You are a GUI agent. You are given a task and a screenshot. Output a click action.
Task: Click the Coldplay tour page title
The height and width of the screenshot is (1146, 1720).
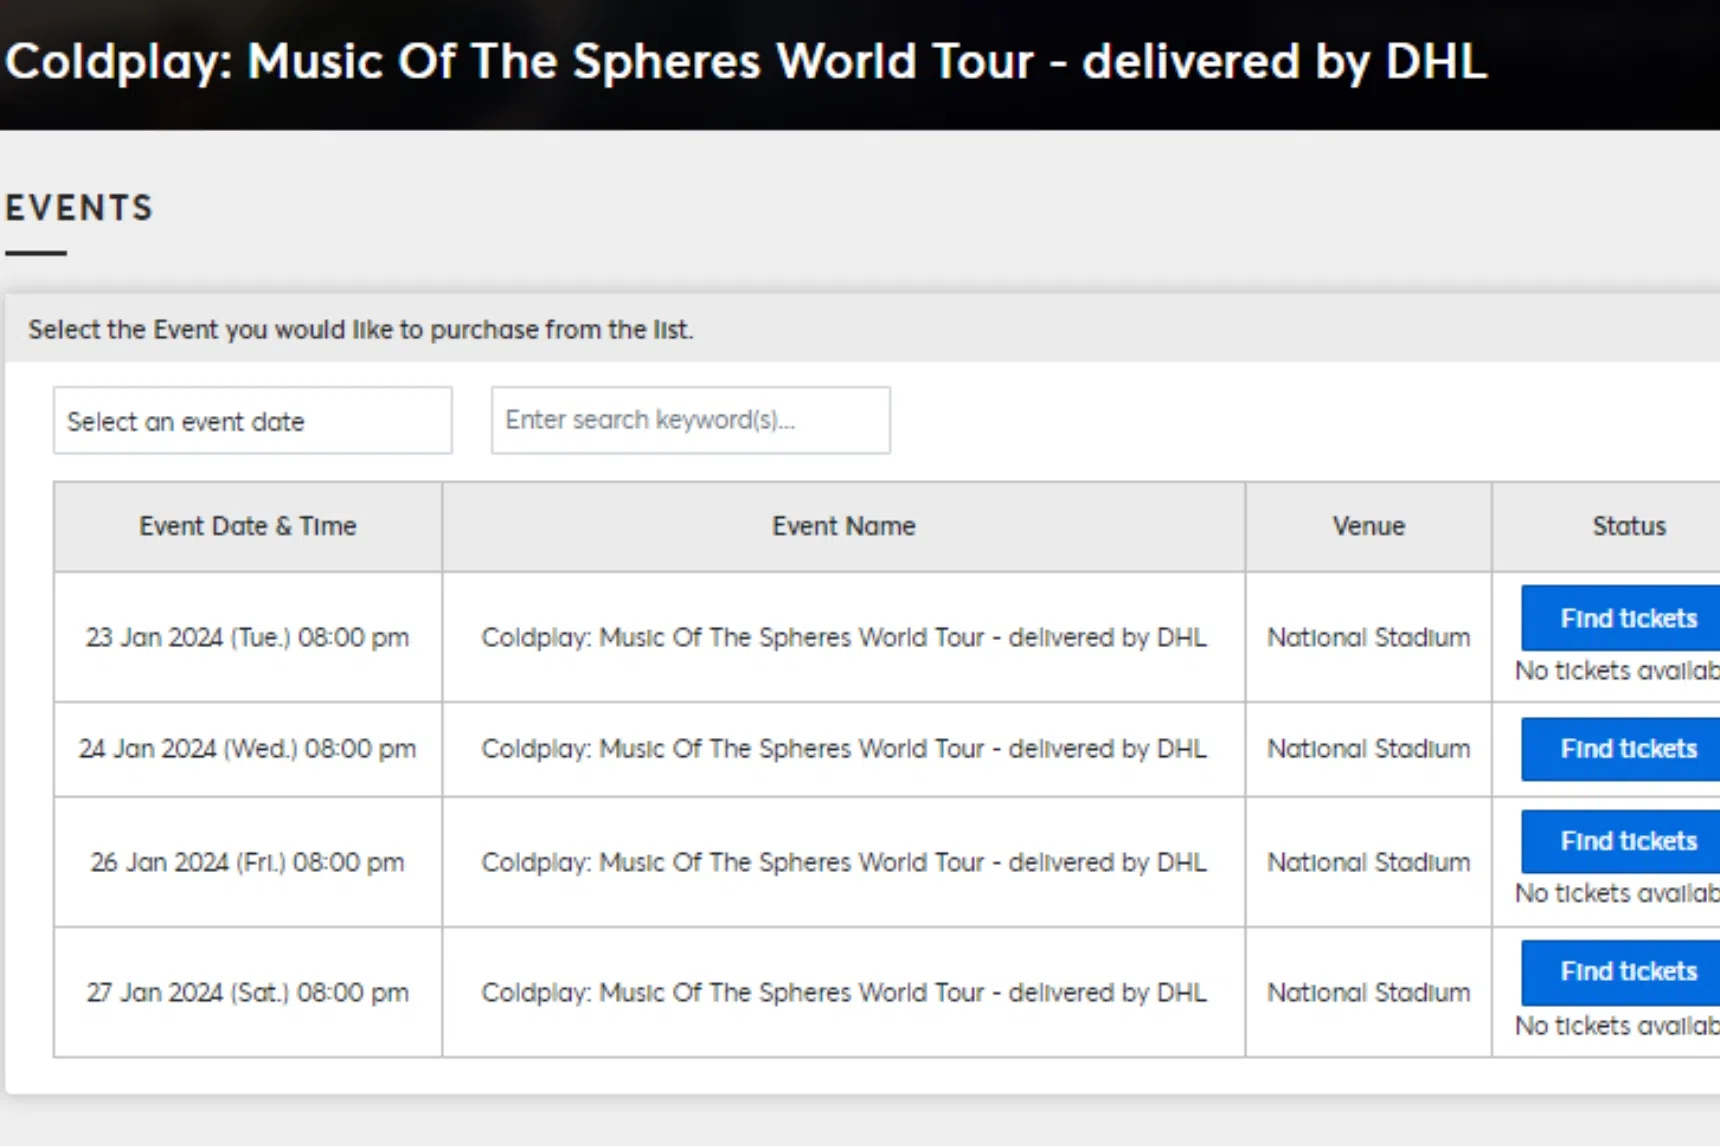point(746,62)
